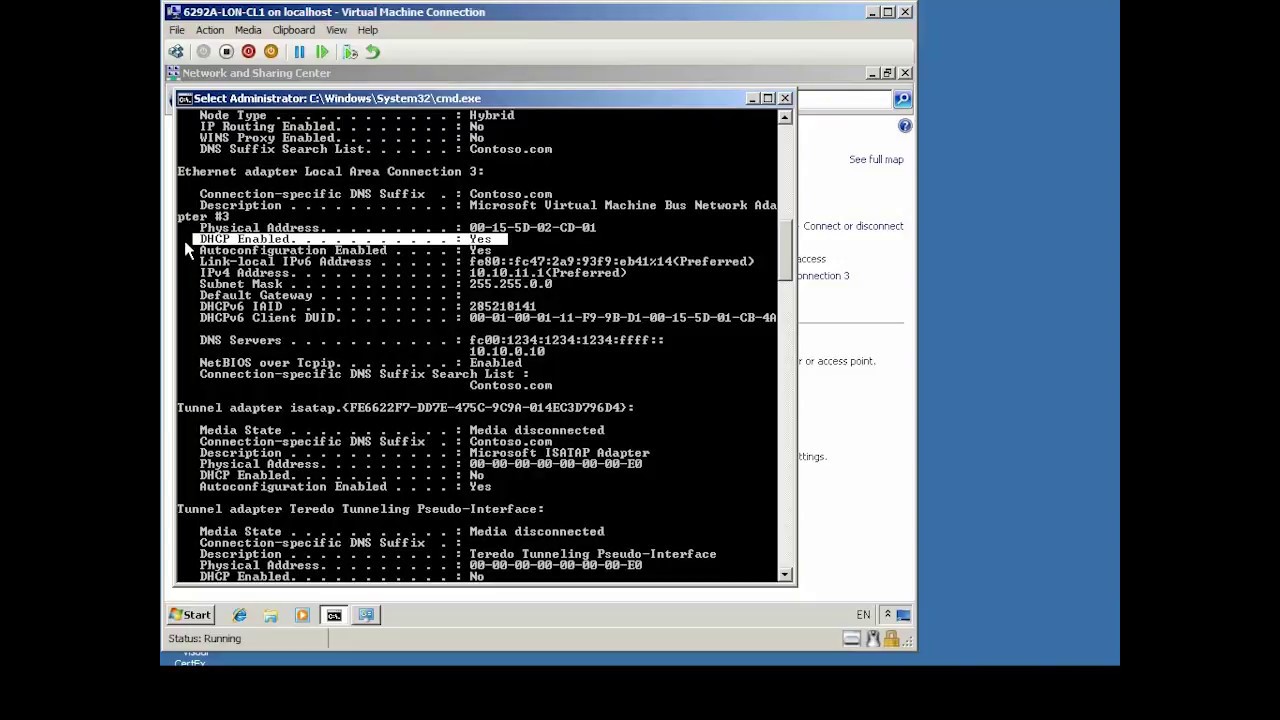Maximize the cmd.exe window
Image resolution: width=1280 pixels, height=720 pixels.
[x=768, y=98]
